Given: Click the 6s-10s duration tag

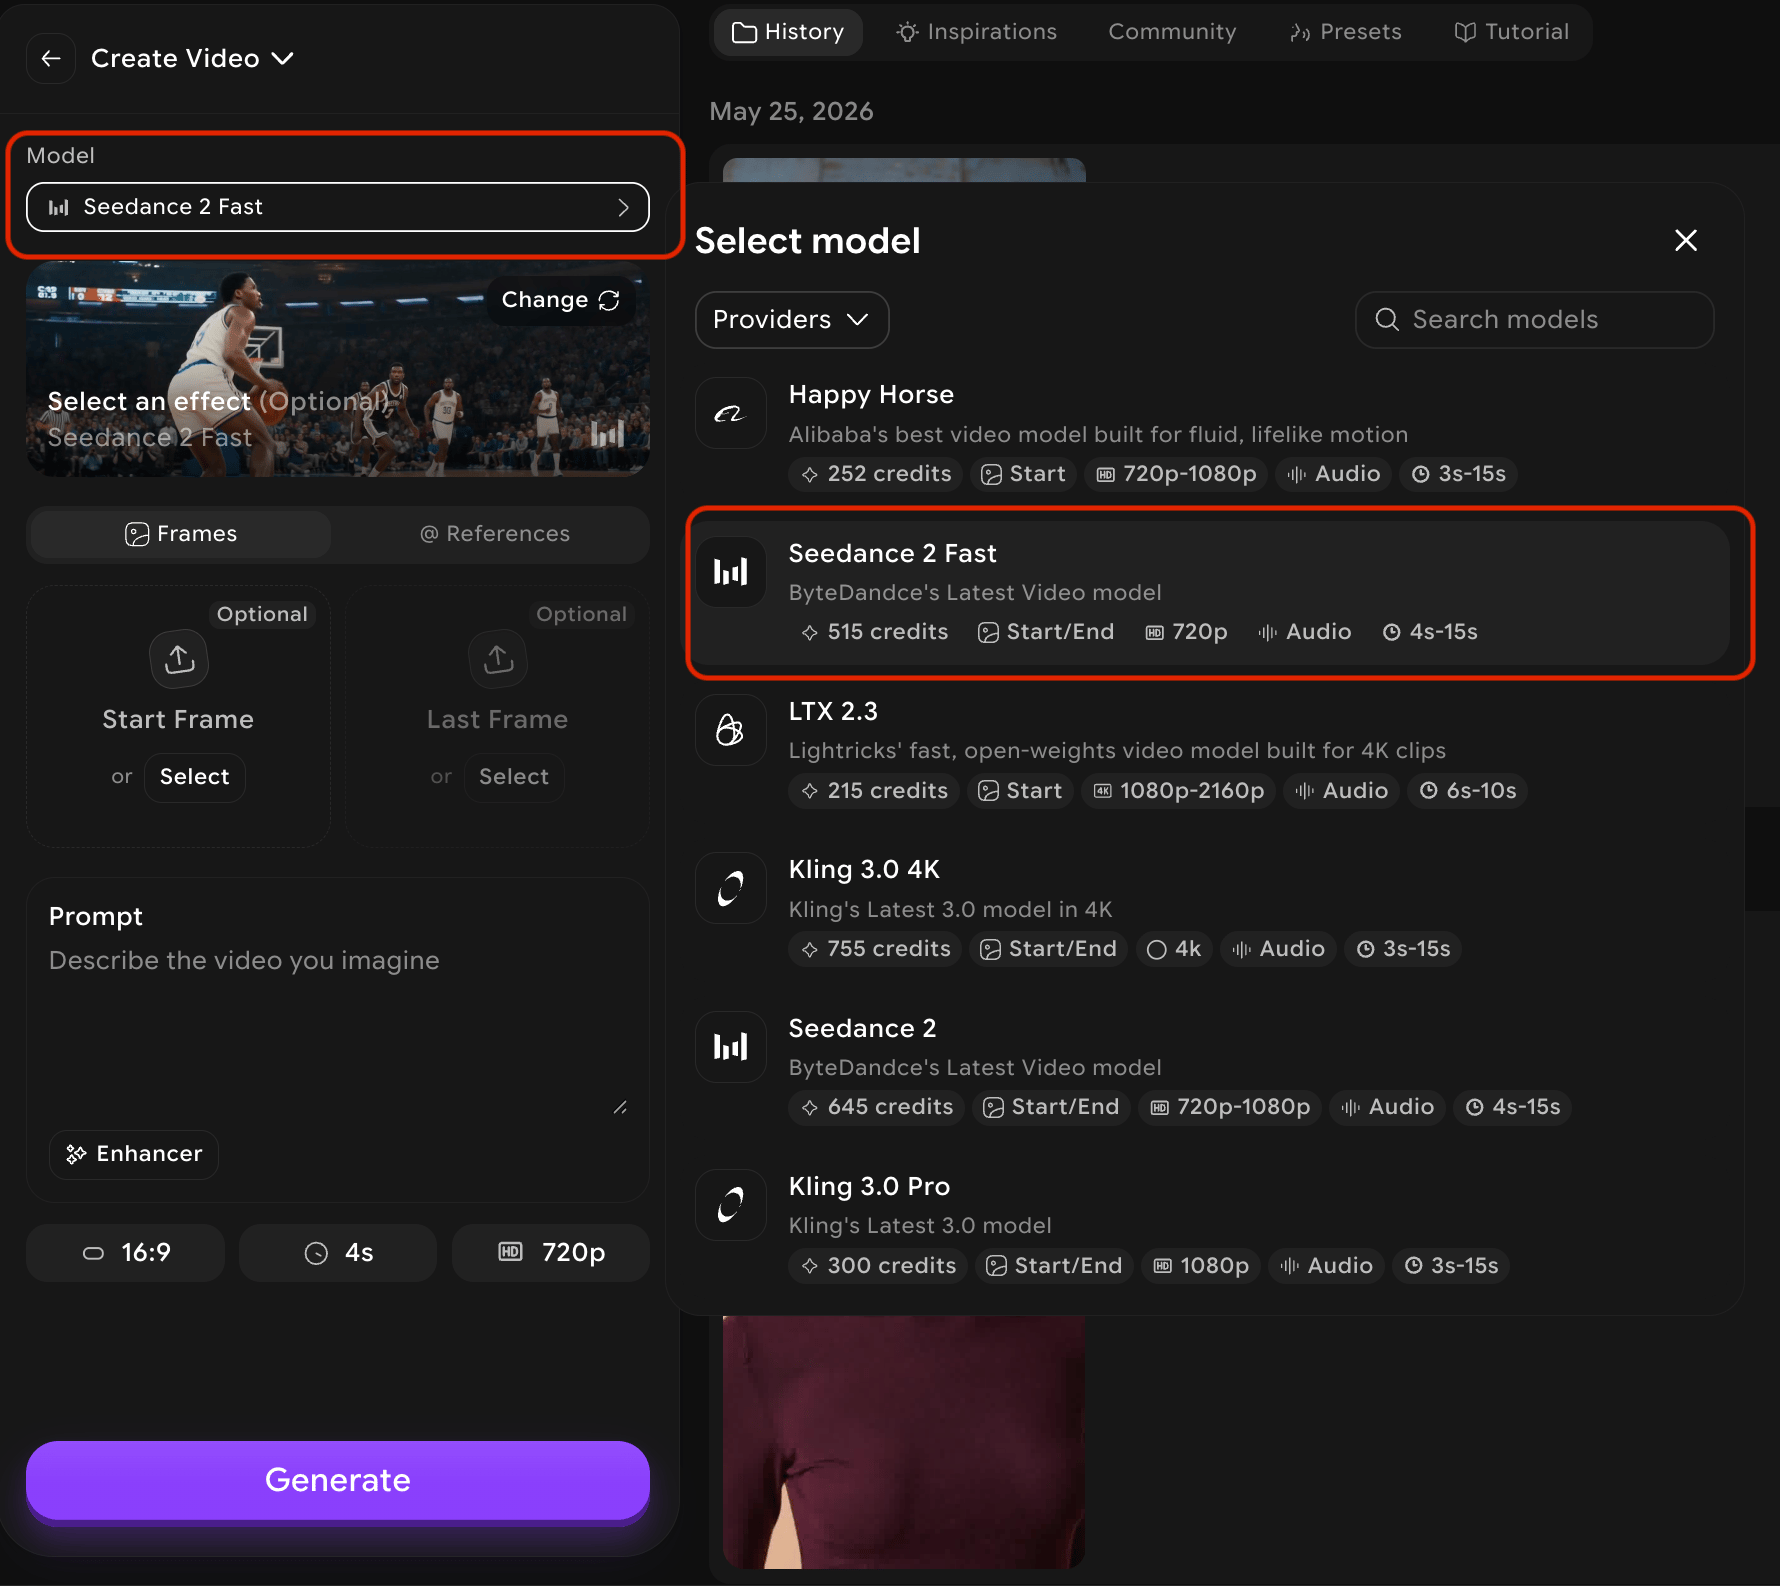Looking at the screenshot, I should pos(1468,791).
